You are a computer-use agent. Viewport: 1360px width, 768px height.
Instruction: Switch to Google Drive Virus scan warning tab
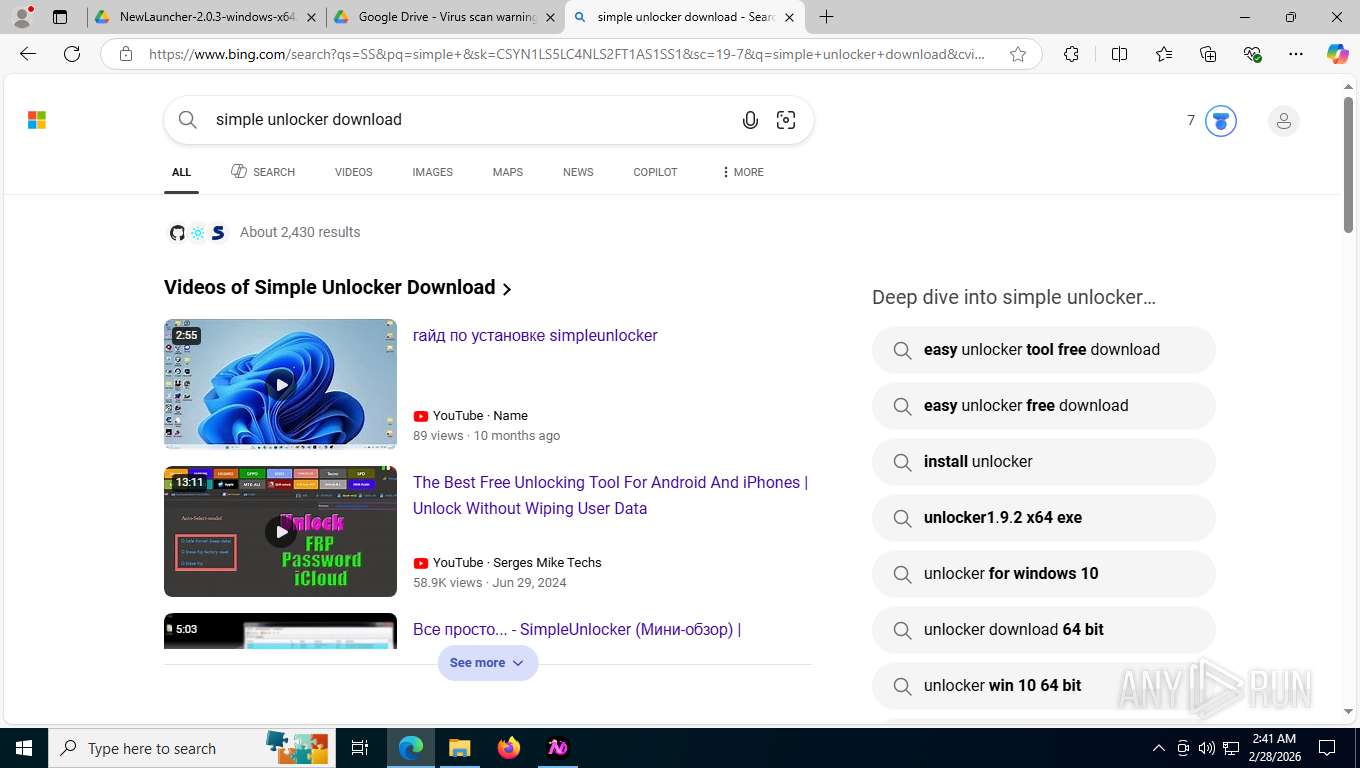click(444, 17)
